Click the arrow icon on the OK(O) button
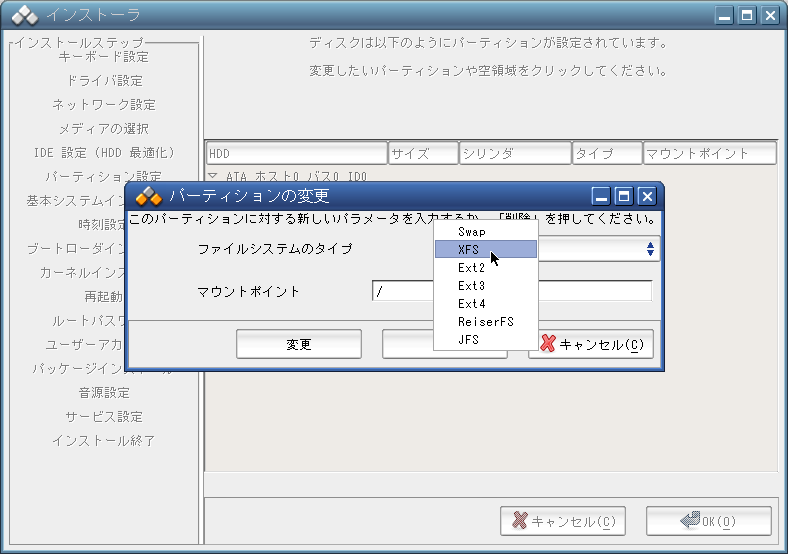Screen dimensions: 788x554 (690, 521)
